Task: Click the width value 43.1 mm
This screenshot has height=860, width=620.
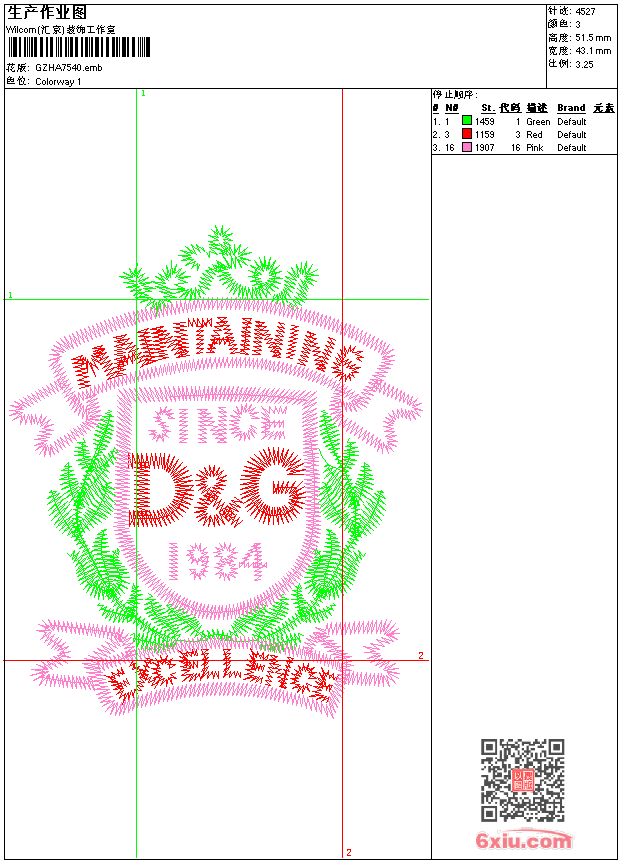Action: [593, 51]
